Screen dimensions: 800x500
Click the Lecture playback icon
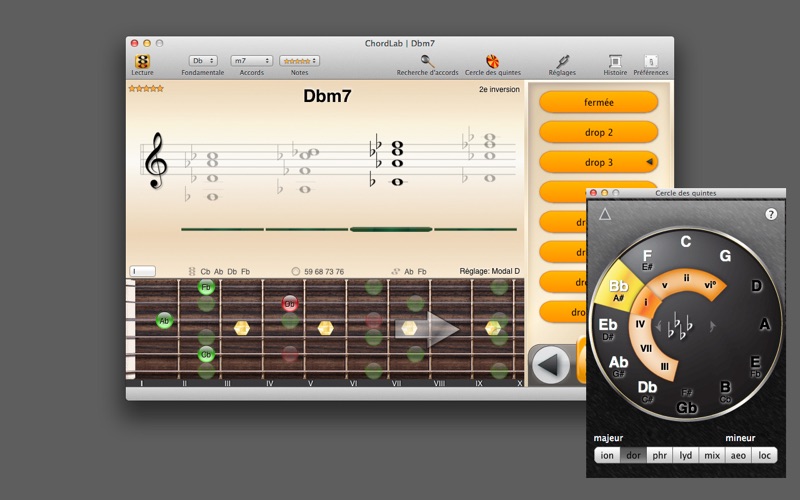(x=142, y=61)
